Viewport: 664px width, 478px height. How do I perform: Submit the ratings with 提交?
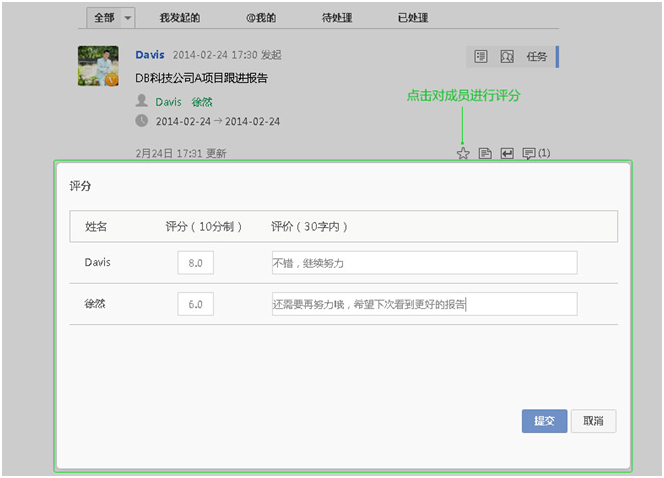click(x=544, y=421)
